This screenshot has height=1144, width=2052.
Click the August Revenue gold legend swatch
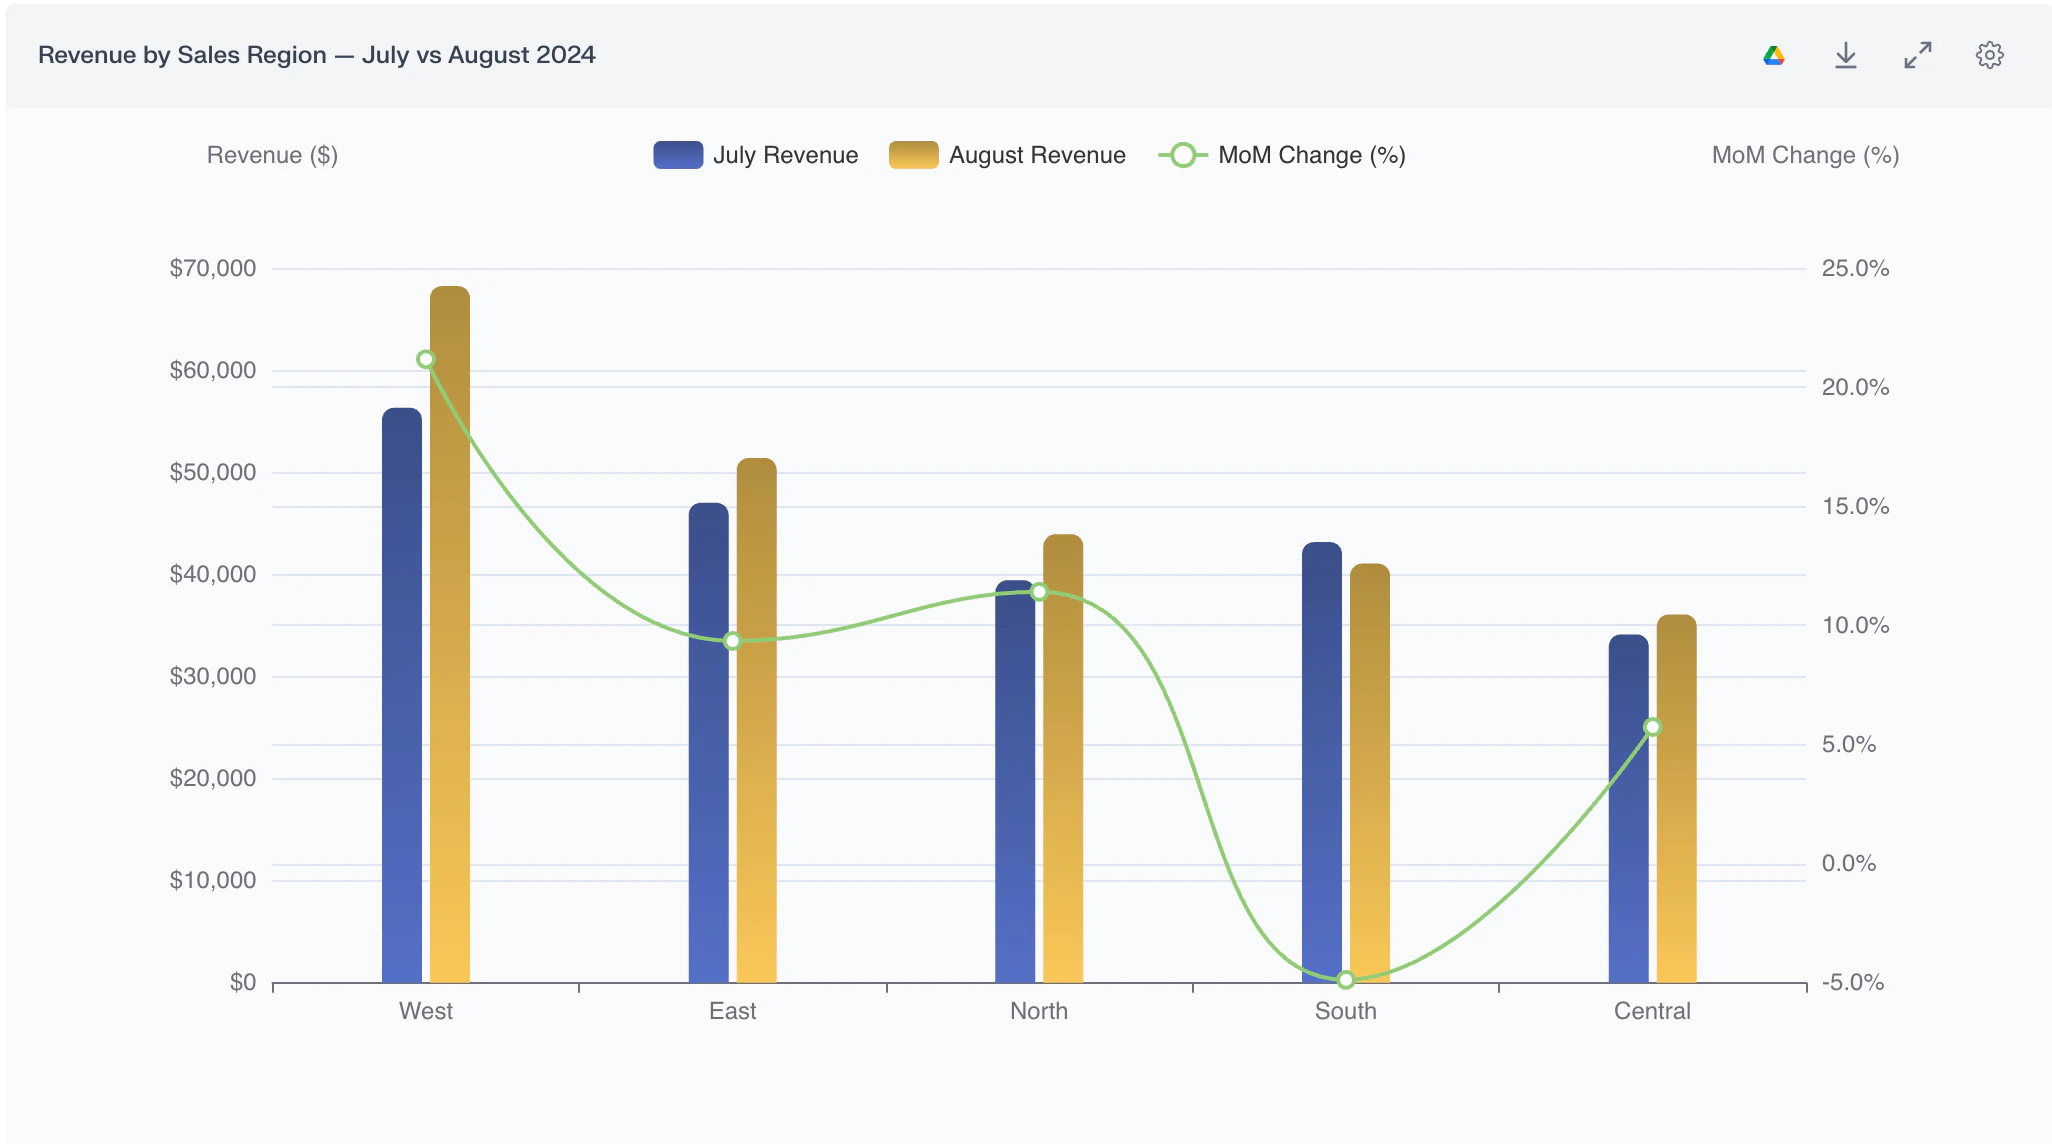pyautogui.click(x=914, y=155)
